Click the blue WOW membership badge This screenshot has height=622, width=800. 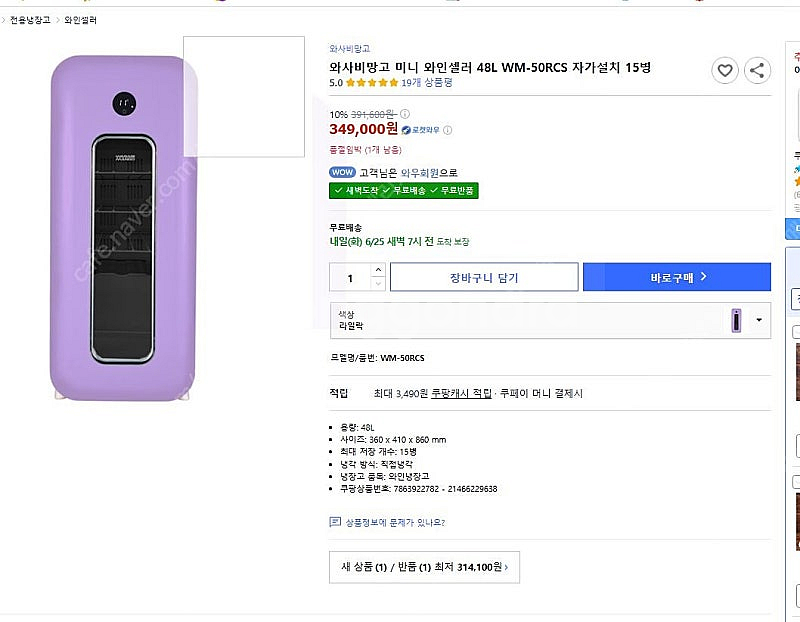tap(342, 172)
